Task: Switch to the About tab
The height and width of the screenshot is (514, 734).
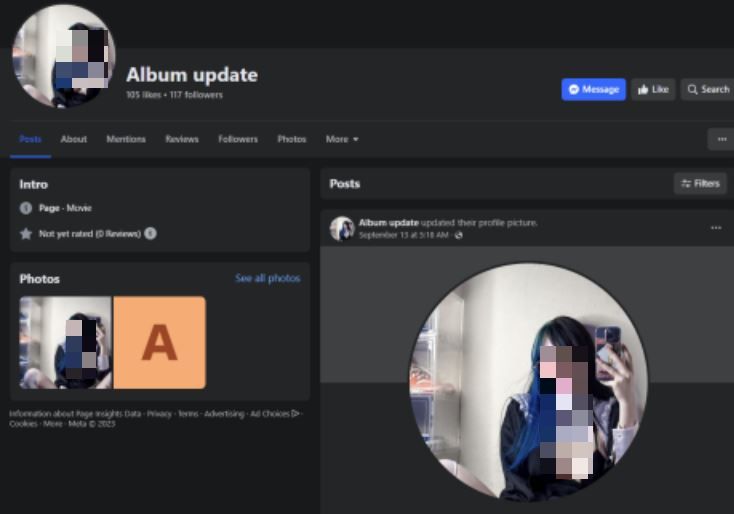Action: [74, 140]
